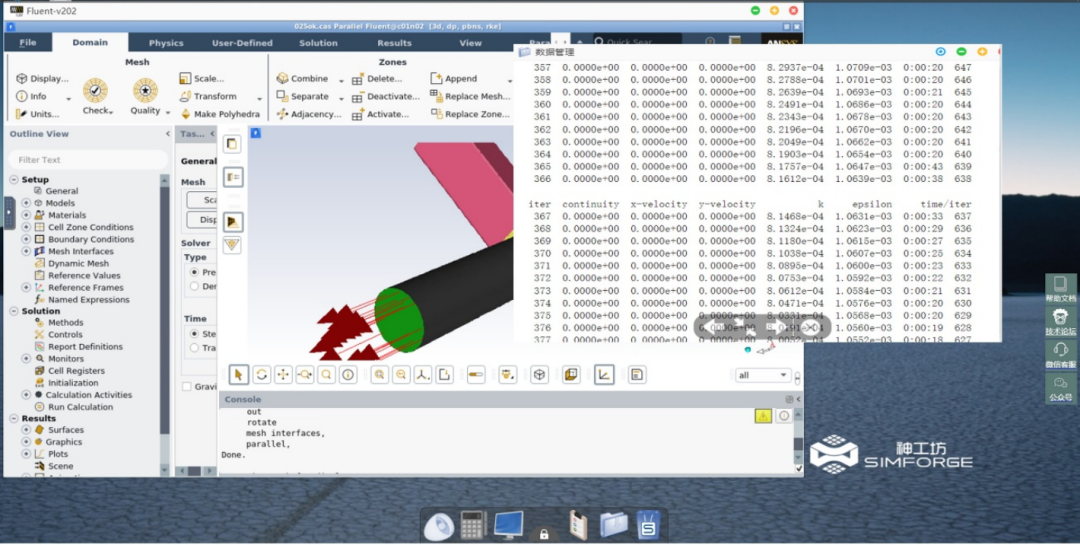
Task: Switch to the User-Defined ribbon tab
Action: [242, 43]
